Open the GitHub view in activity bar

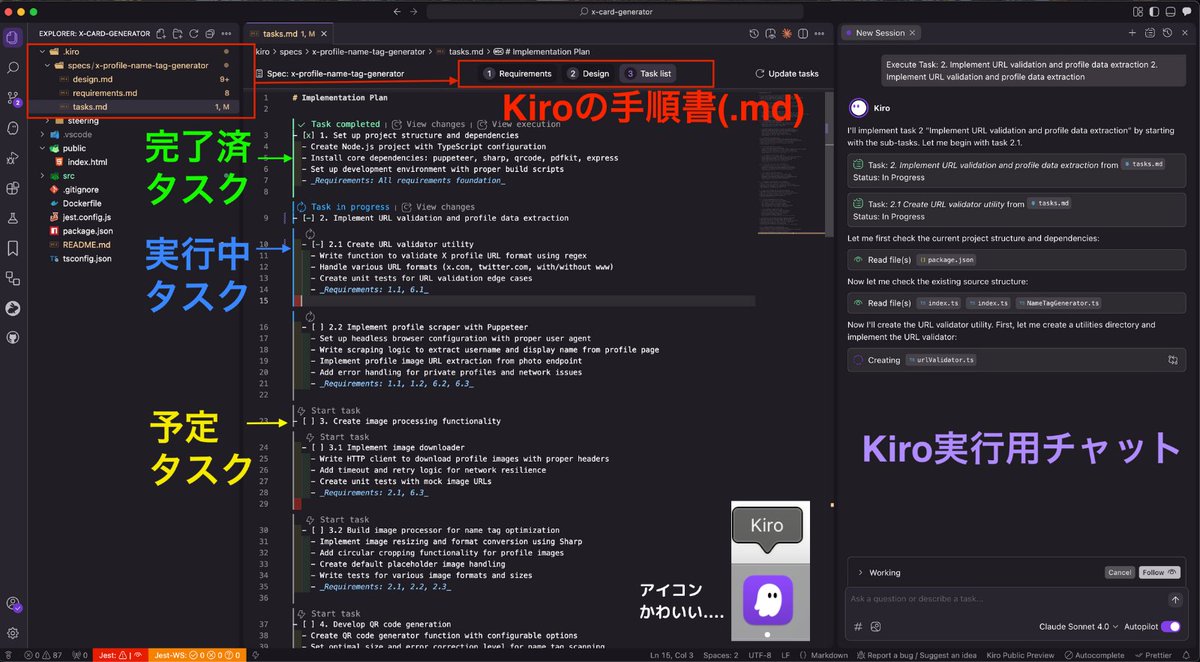click(x=12, y=338)
